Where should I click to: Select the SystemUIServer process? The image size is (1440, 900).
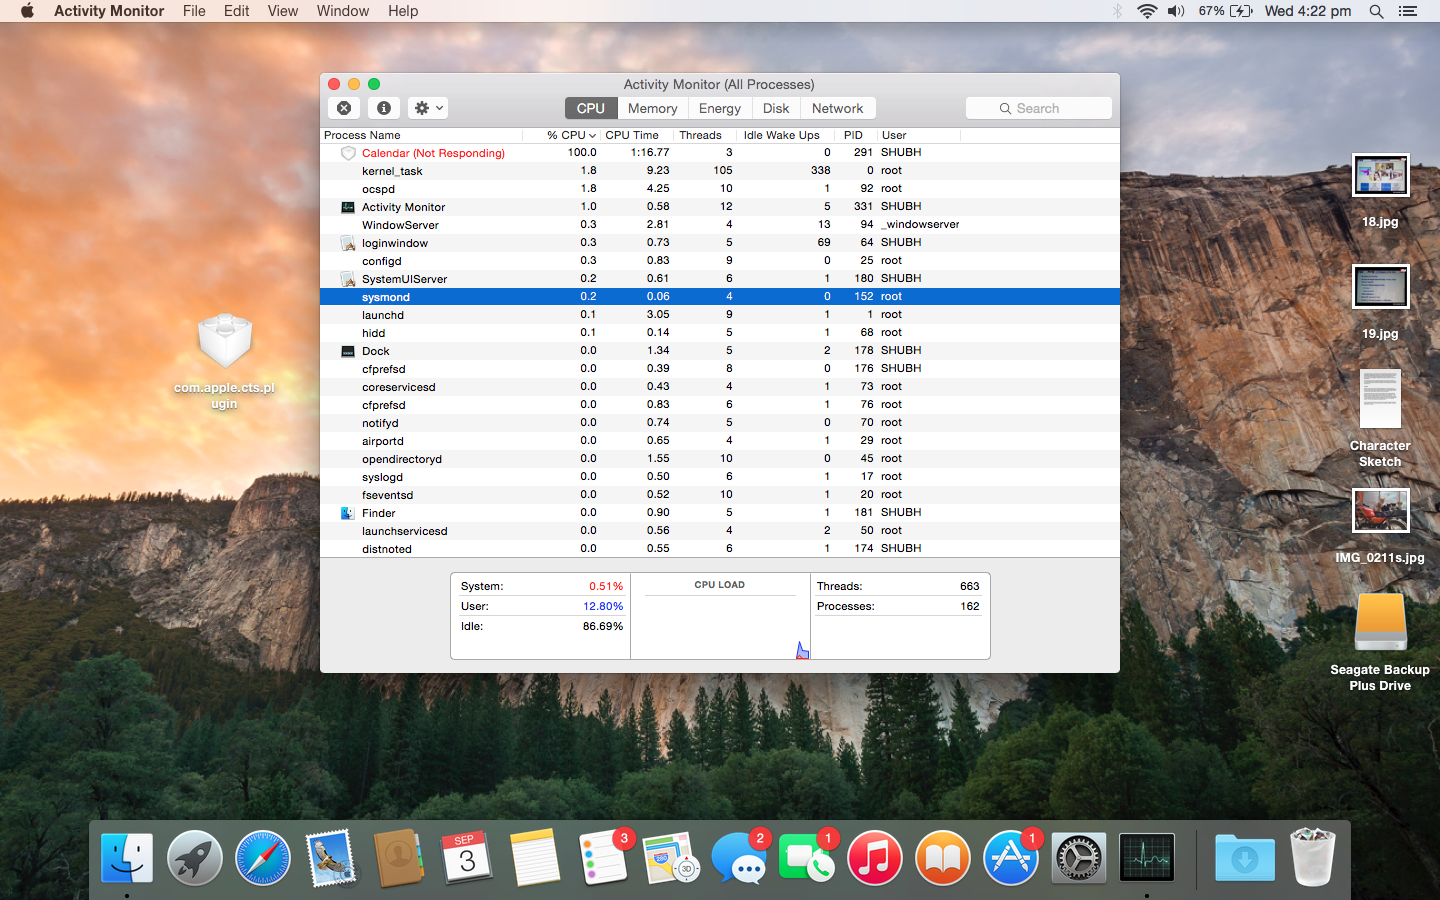coord(720,279)
